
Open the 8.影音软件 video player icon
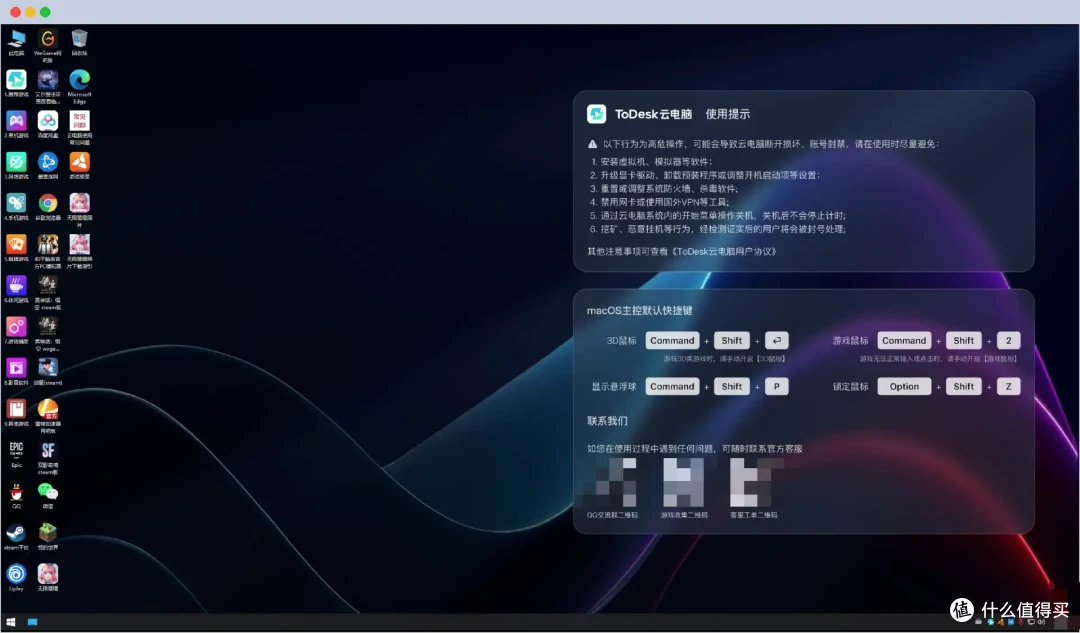17,368
